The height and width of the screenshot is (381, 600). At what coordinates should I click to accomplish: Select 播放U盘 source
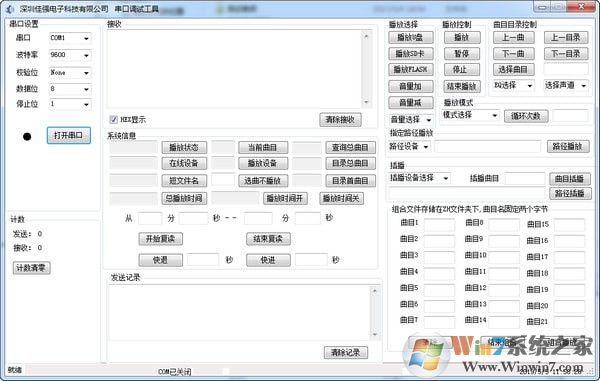(411, 37)
